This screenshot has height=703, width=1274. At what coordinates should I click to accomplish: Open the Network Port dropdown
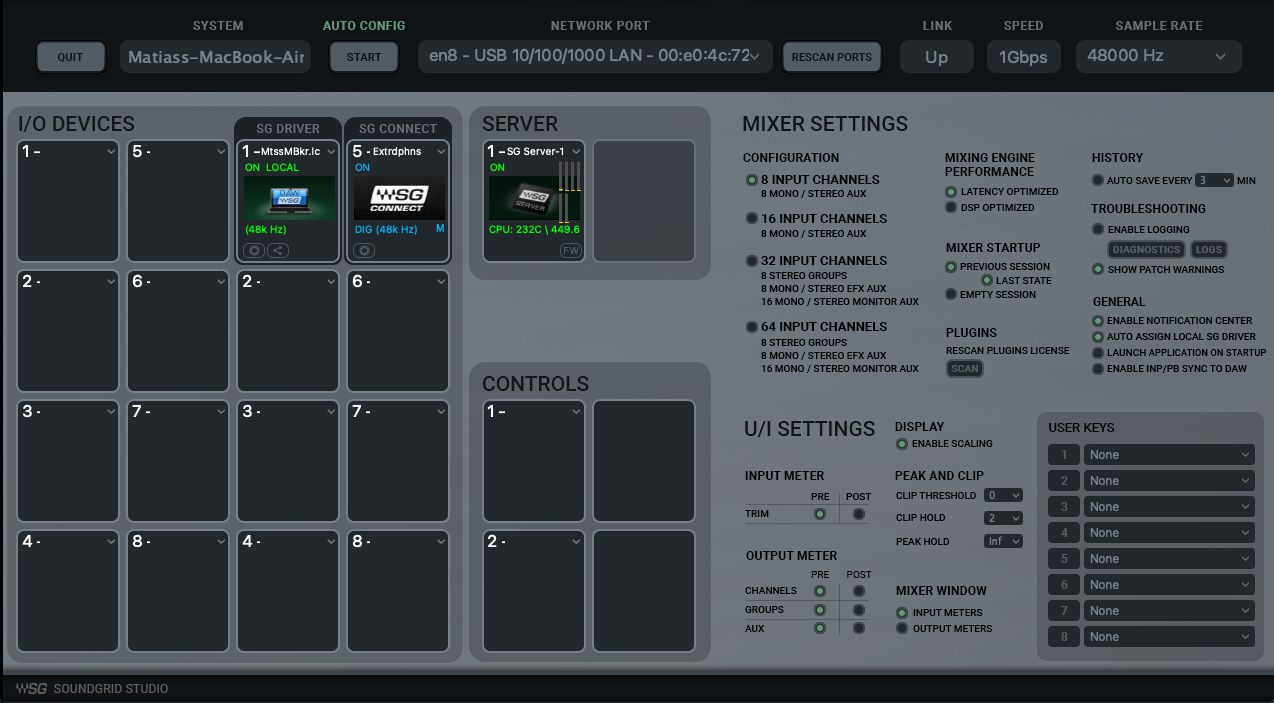pos(595,56)
